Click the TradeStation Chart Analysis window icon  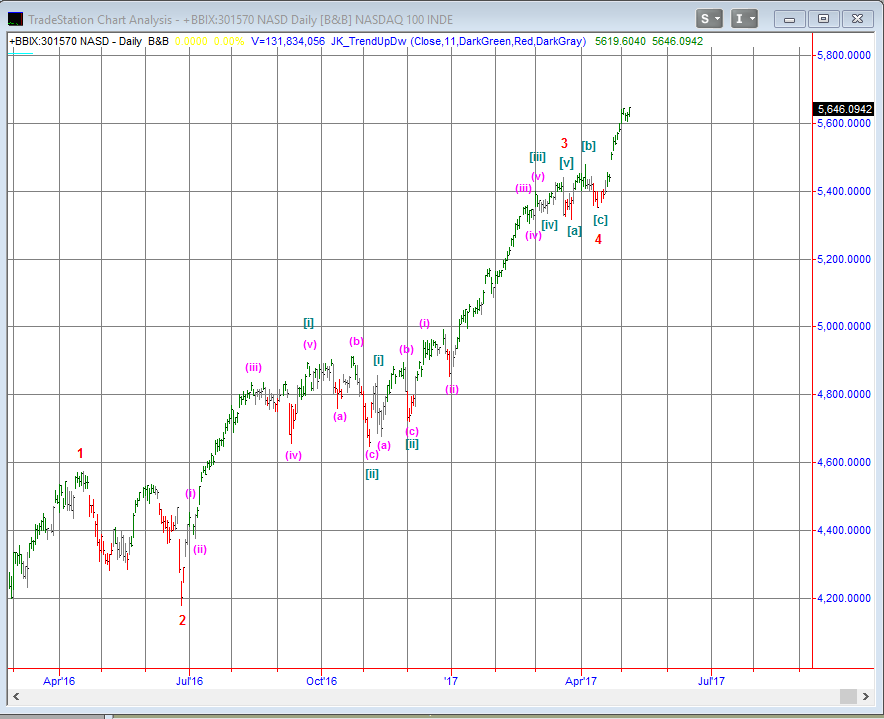point(15,19)
